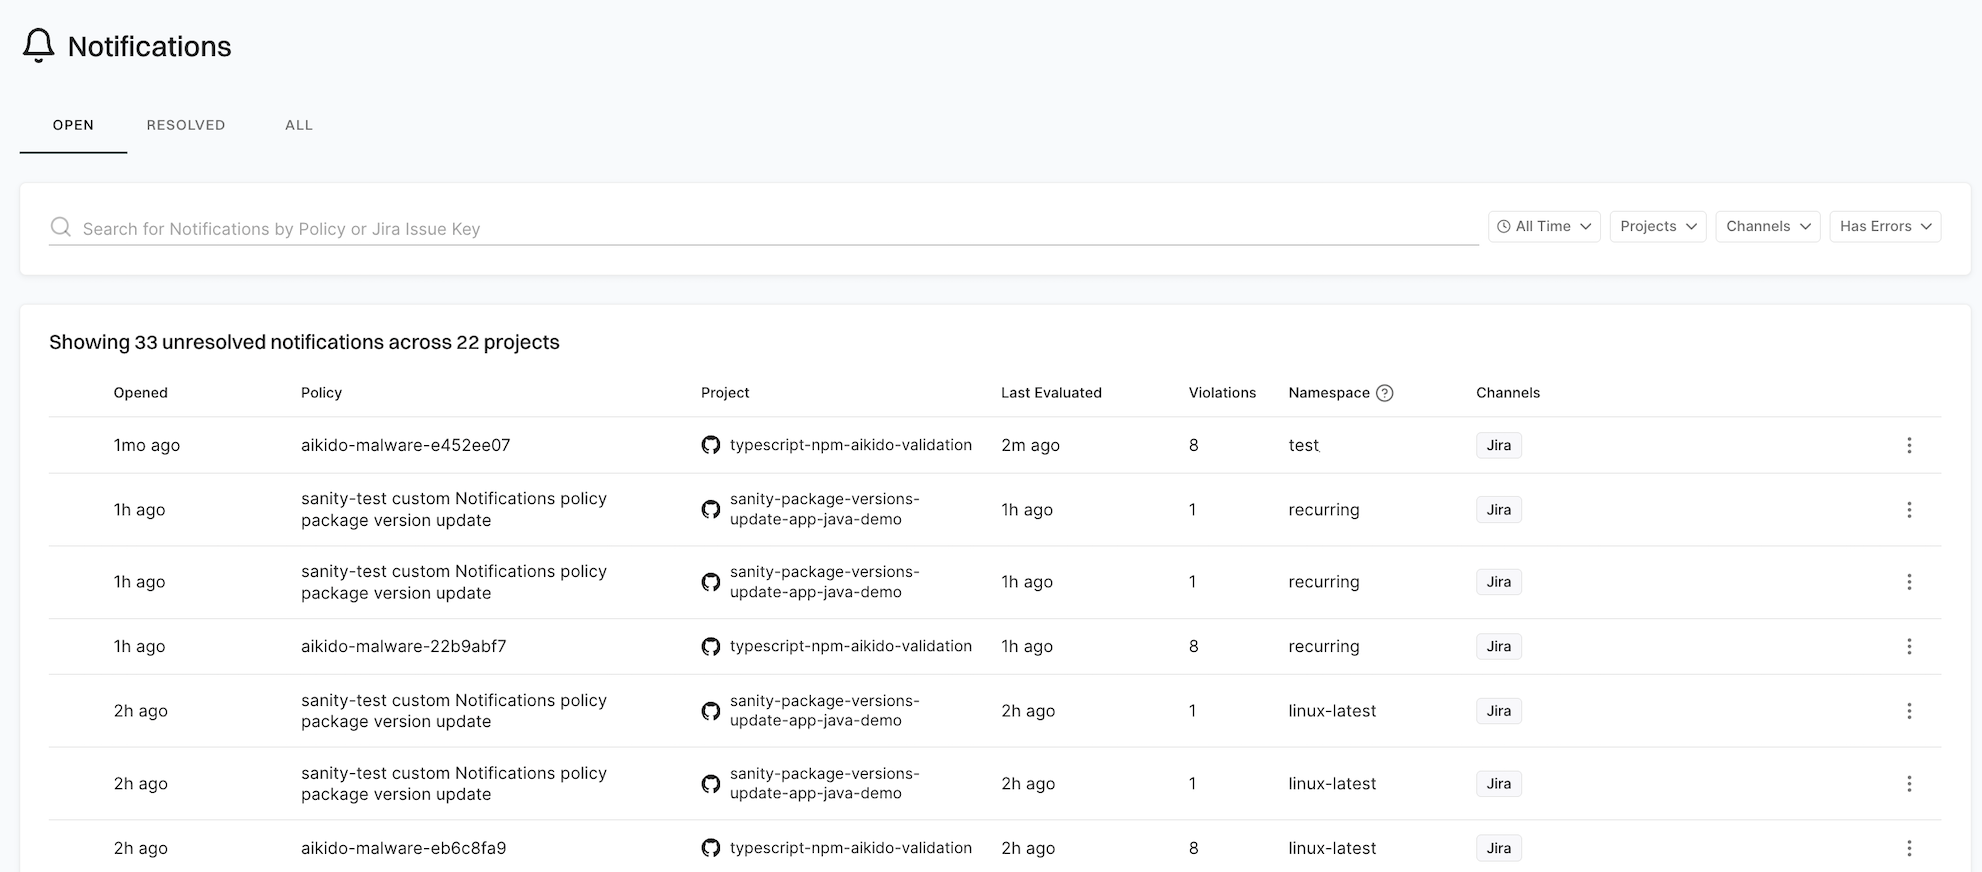The image size is (1982, 872).
Task: Expand the Has Errors filter dropdown
Action: [1884, 226]
